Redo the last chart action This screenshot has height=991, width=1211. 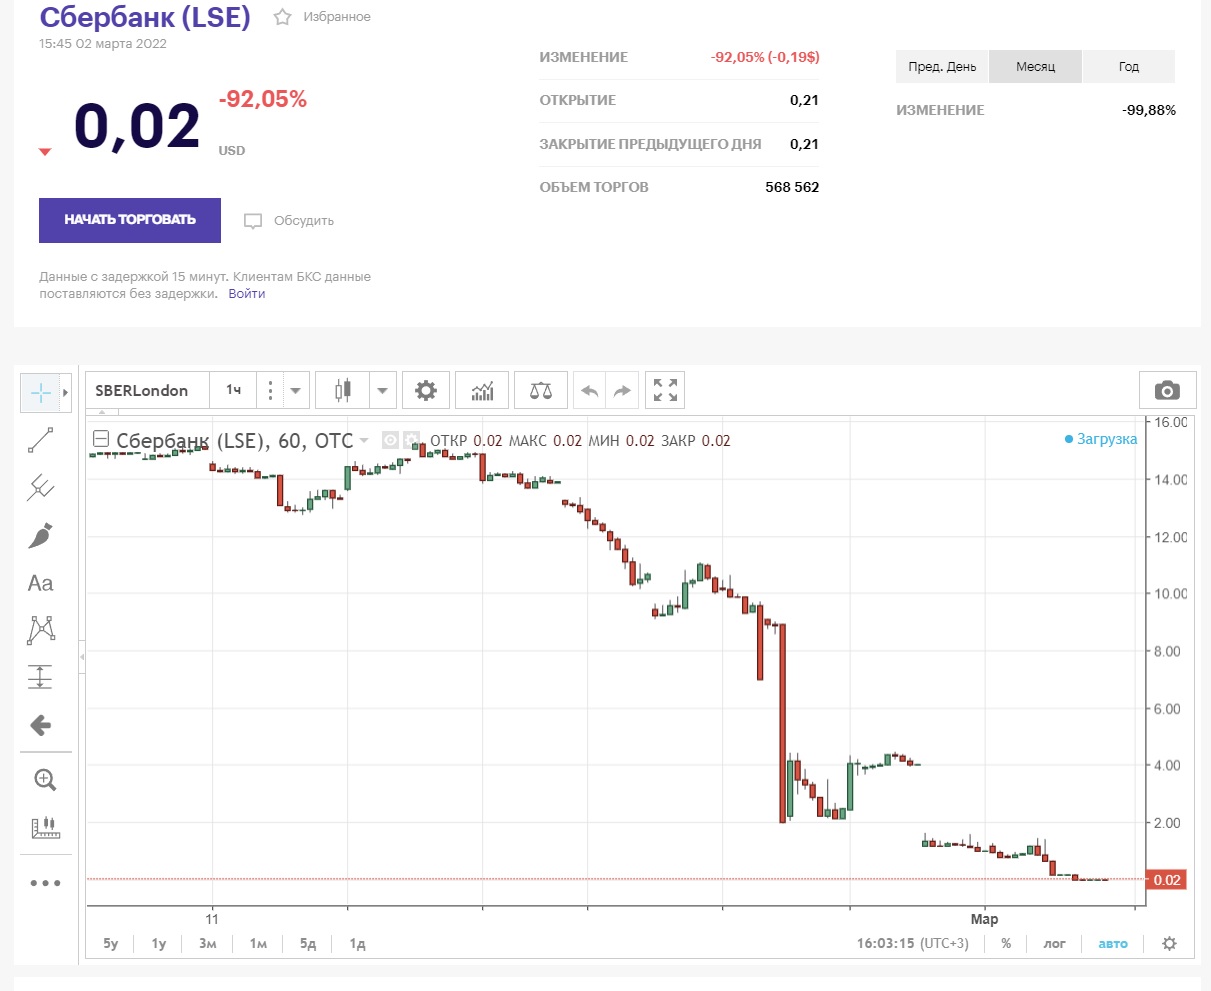pos(623,390)
